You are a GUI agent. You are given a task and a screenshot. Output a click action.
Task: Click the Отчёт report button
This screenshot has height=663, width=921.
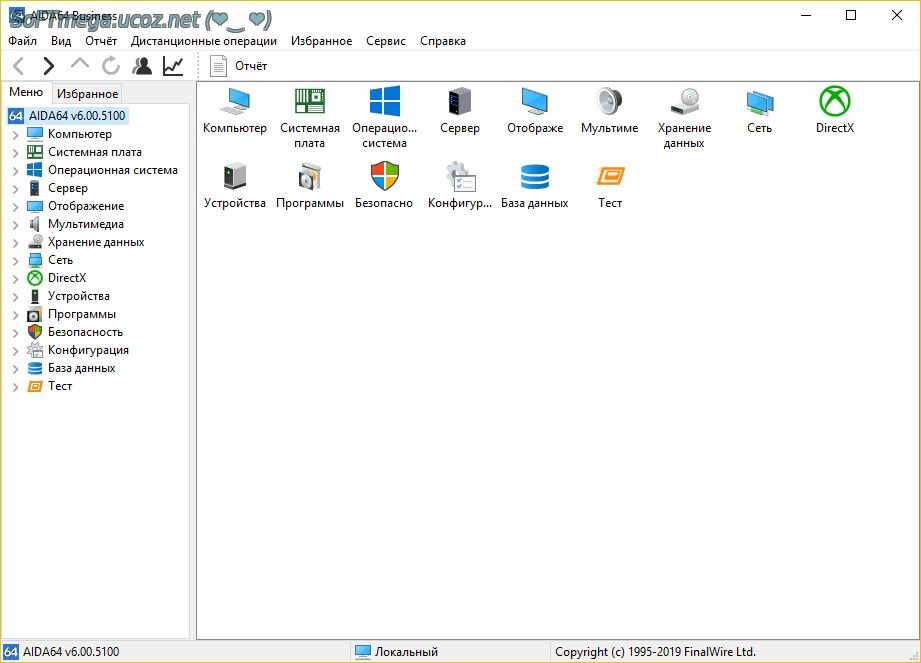tap(240, 66)
